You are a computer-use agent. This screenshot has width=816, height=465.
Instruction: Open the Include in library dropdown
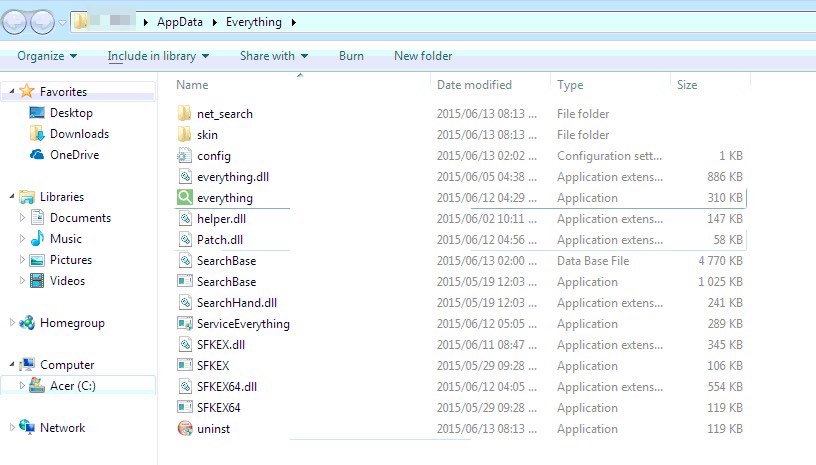[158, 56]
